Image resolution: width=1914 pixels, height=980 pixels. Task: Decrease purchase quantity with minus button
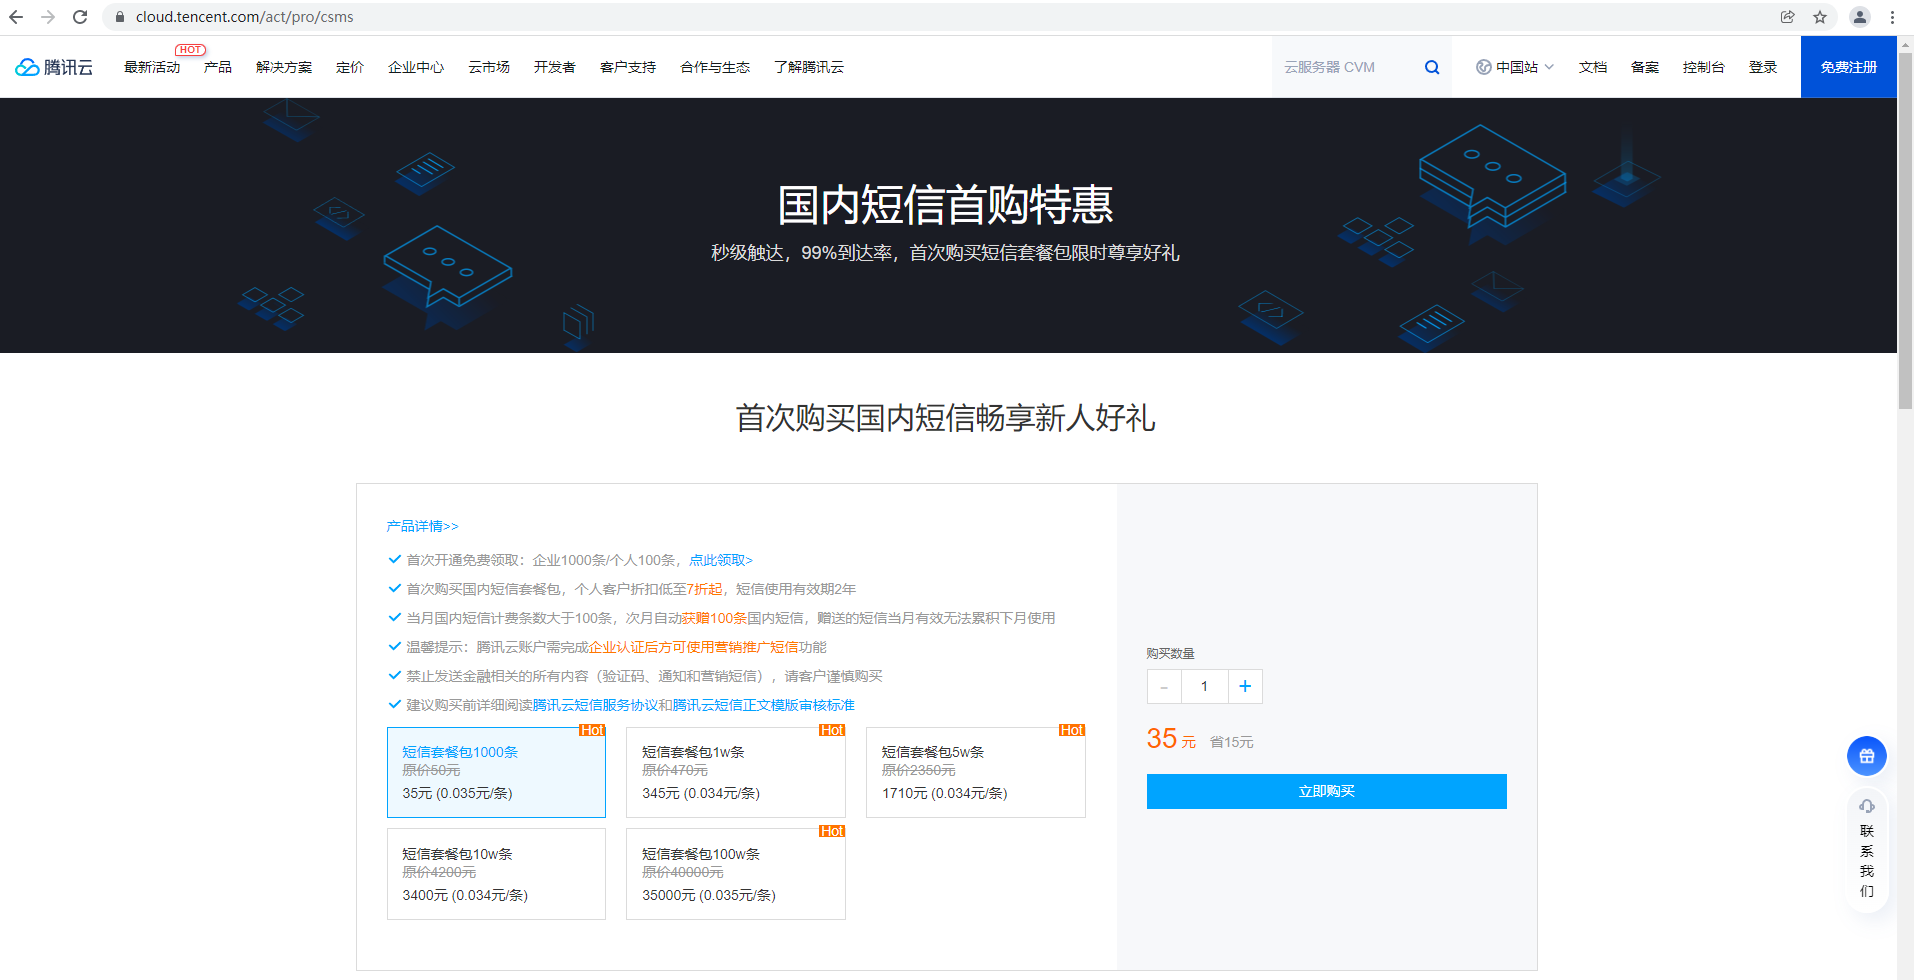pos(1164,686)
